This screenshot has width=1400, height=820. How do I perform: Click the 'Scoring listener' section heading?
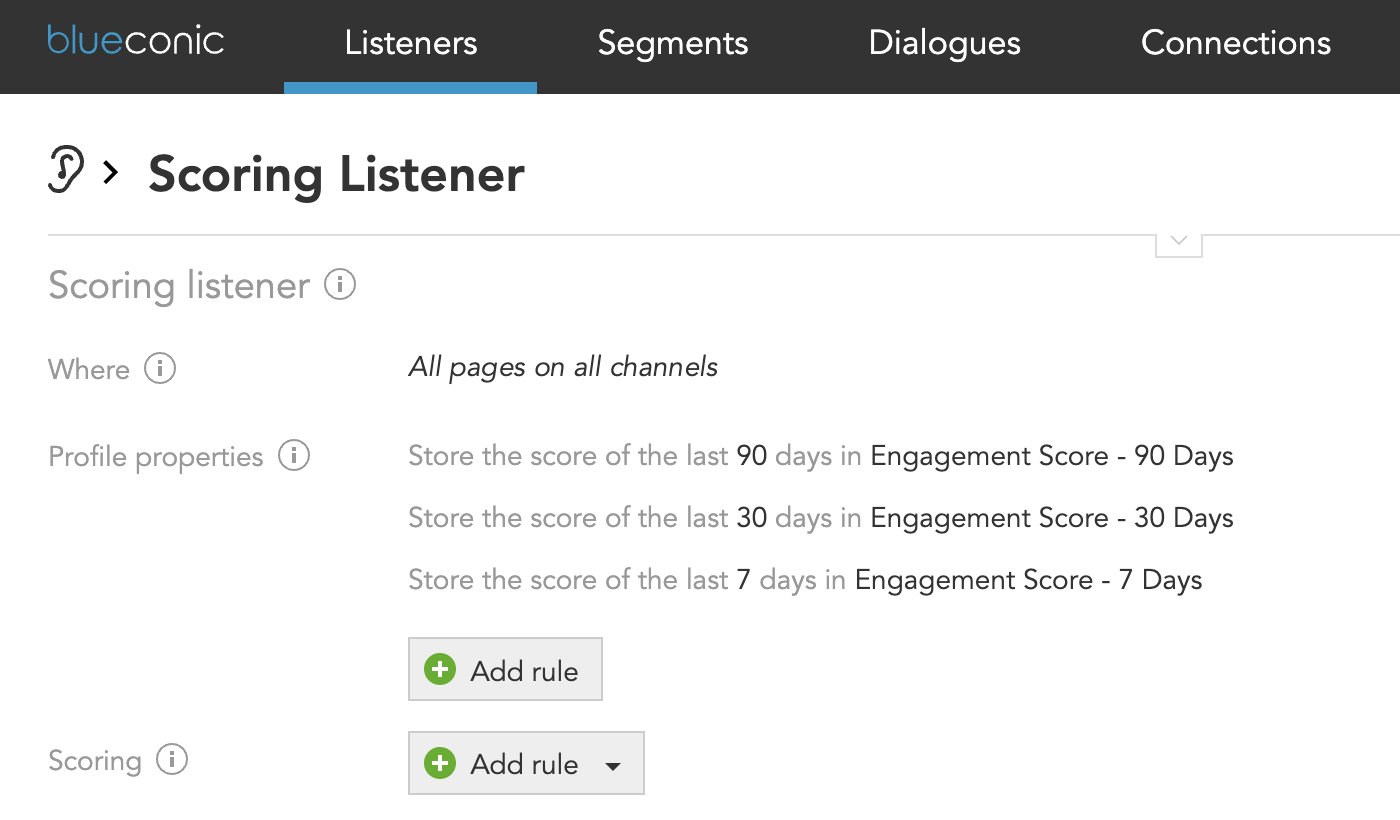[x=179, y=286]
